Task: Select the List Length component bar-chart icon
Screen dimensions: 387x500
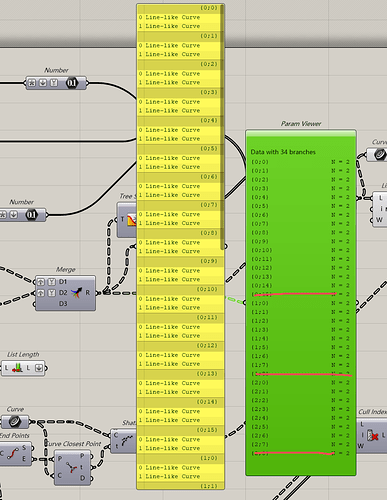Action: tap(17, 368)
